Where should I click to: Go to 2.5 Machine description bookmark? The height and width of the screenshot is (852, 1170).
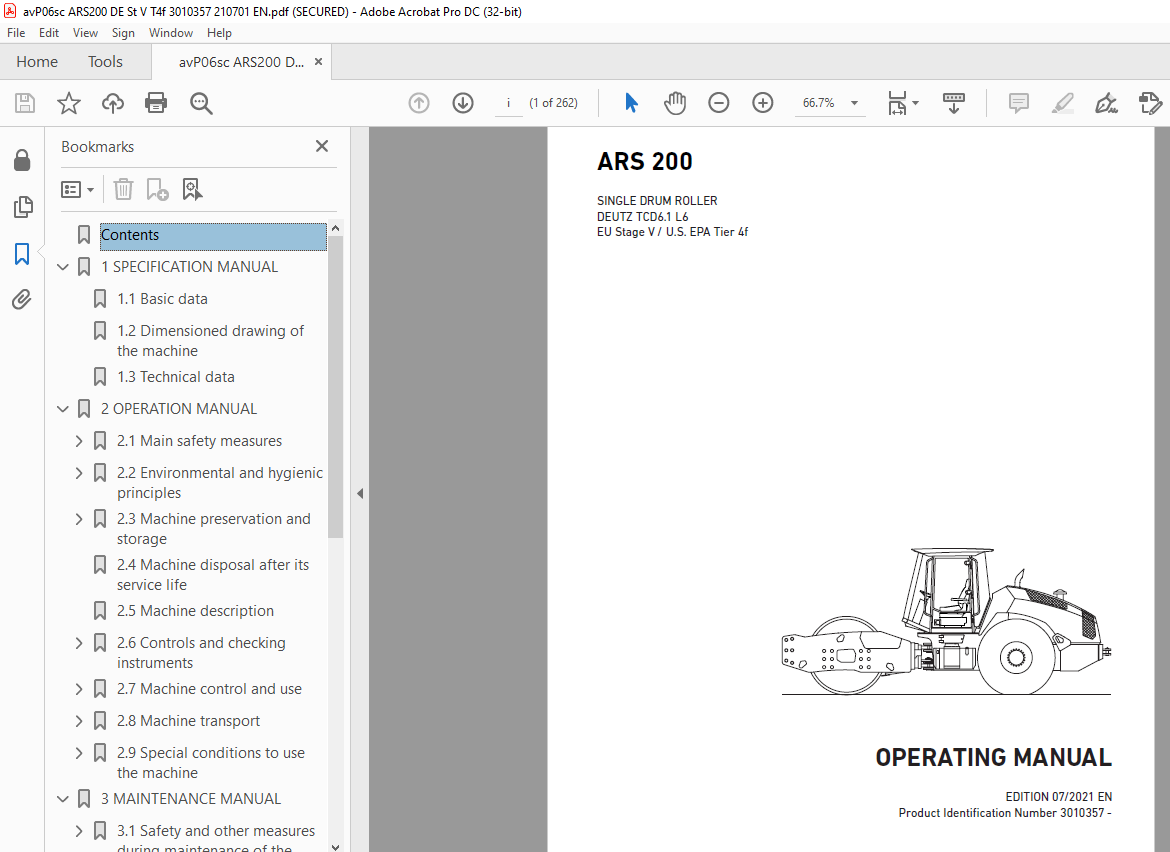click(x=195, y=611)
